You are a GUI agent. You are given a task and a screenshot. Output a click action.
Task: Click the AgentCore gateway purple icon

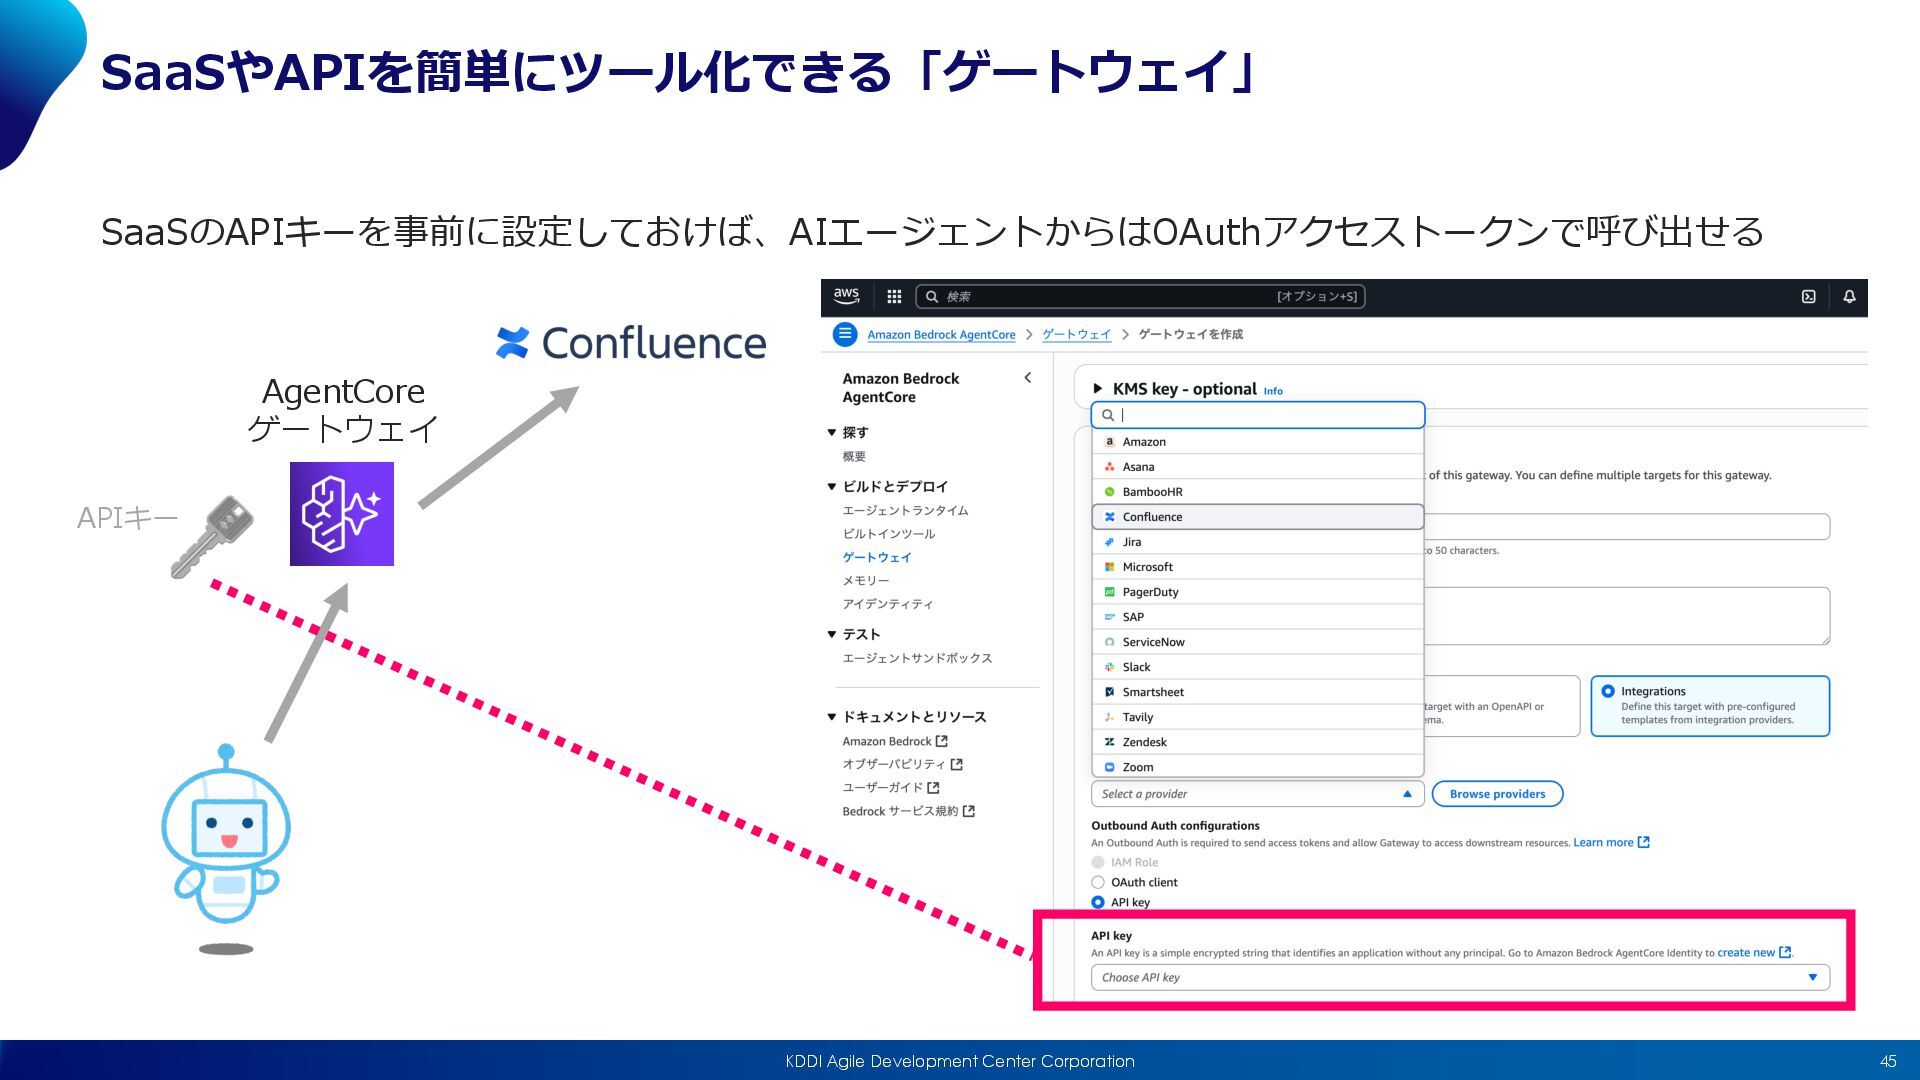click(342, 514)
